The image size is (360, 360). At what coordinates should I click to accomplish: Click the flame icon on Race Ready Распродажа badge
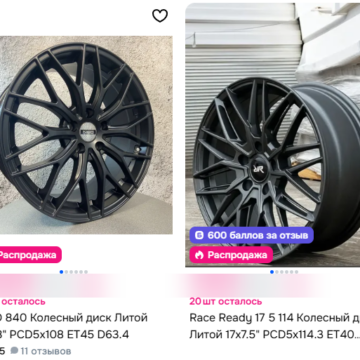[199, 255]
